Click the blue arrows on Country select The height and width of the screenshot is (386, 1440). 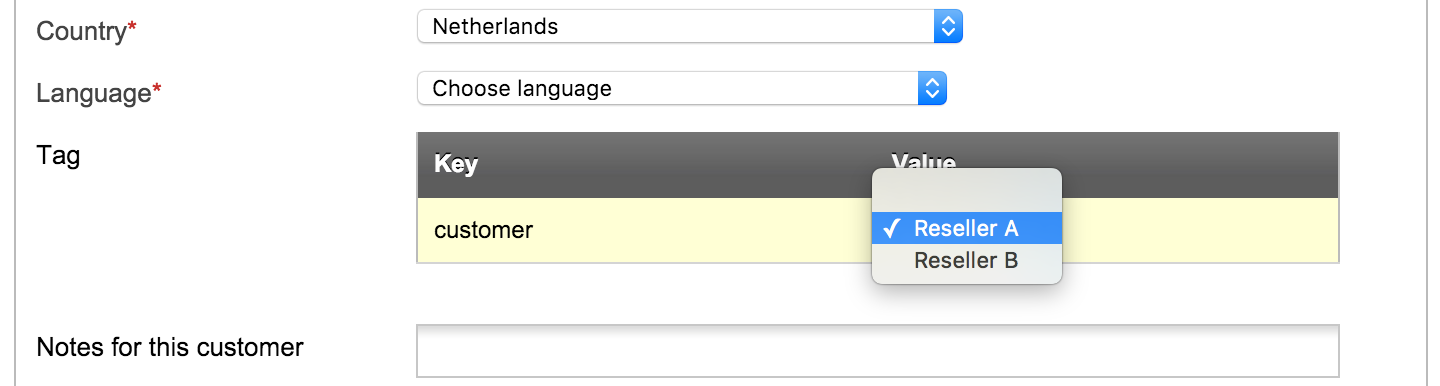pyautogui.click(x=947, y=27)
